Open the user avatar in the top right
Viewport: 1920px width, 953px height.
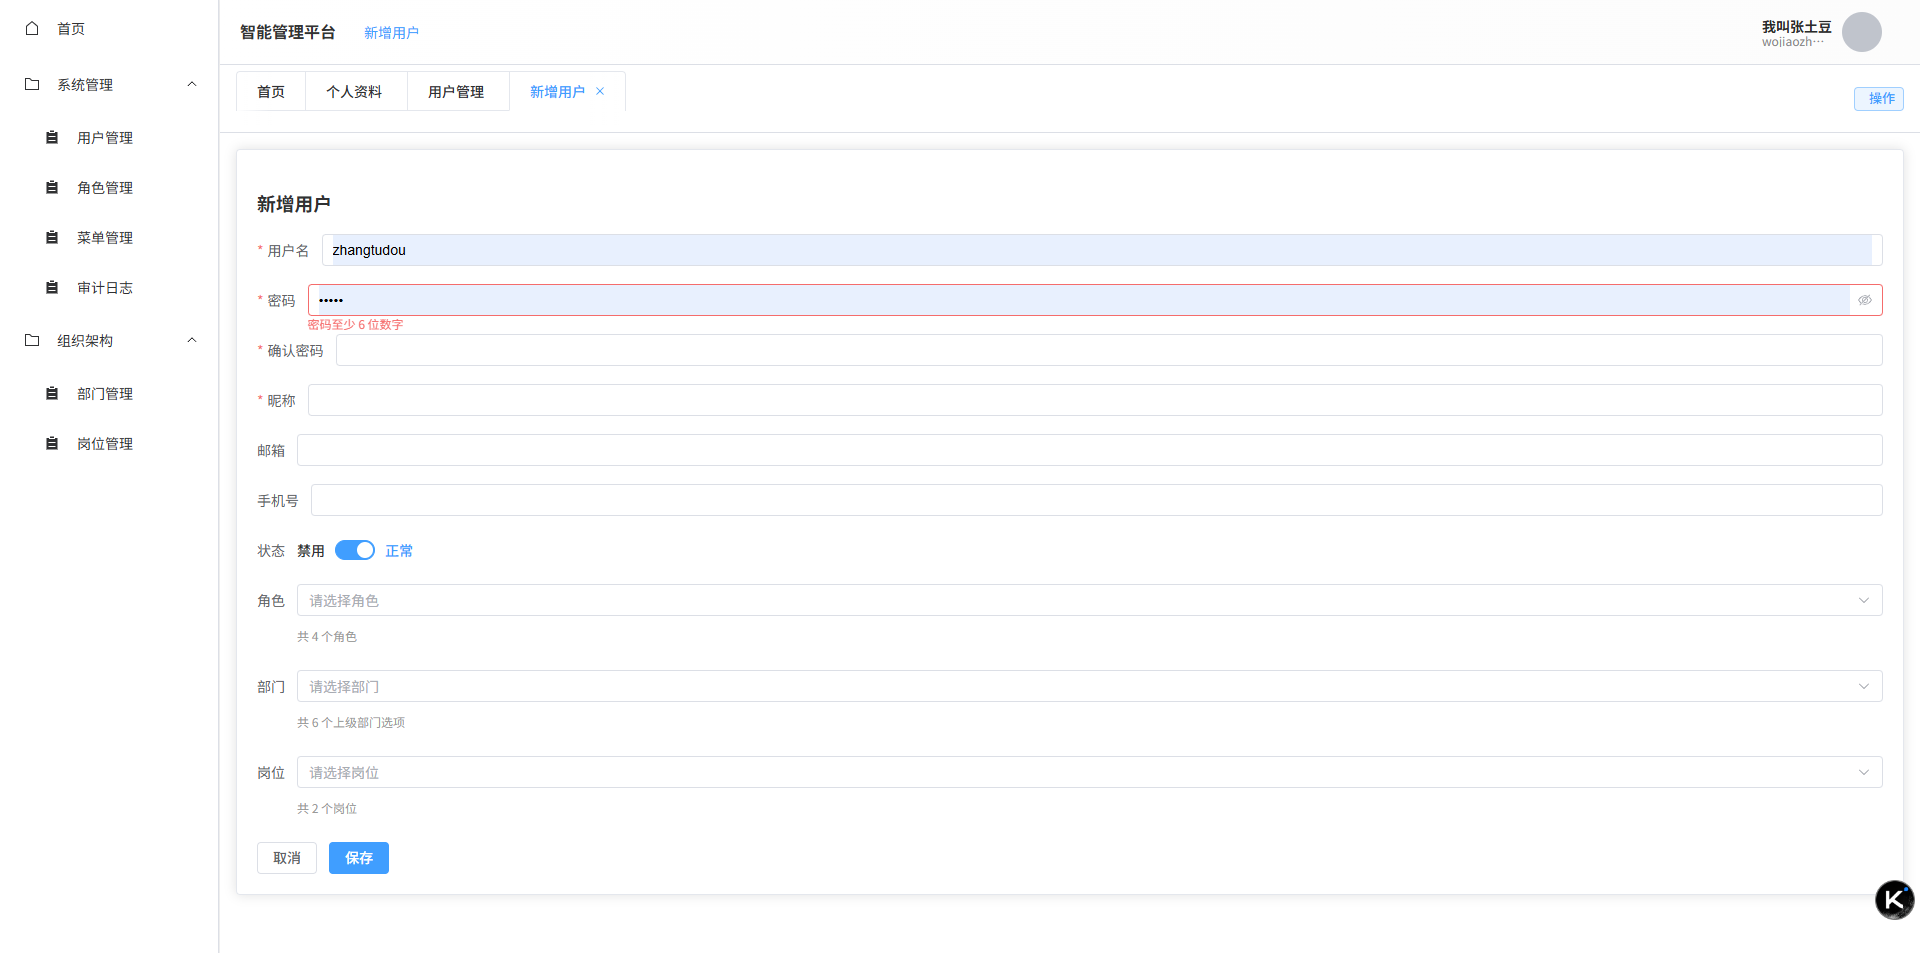(x=1861, y=32)
